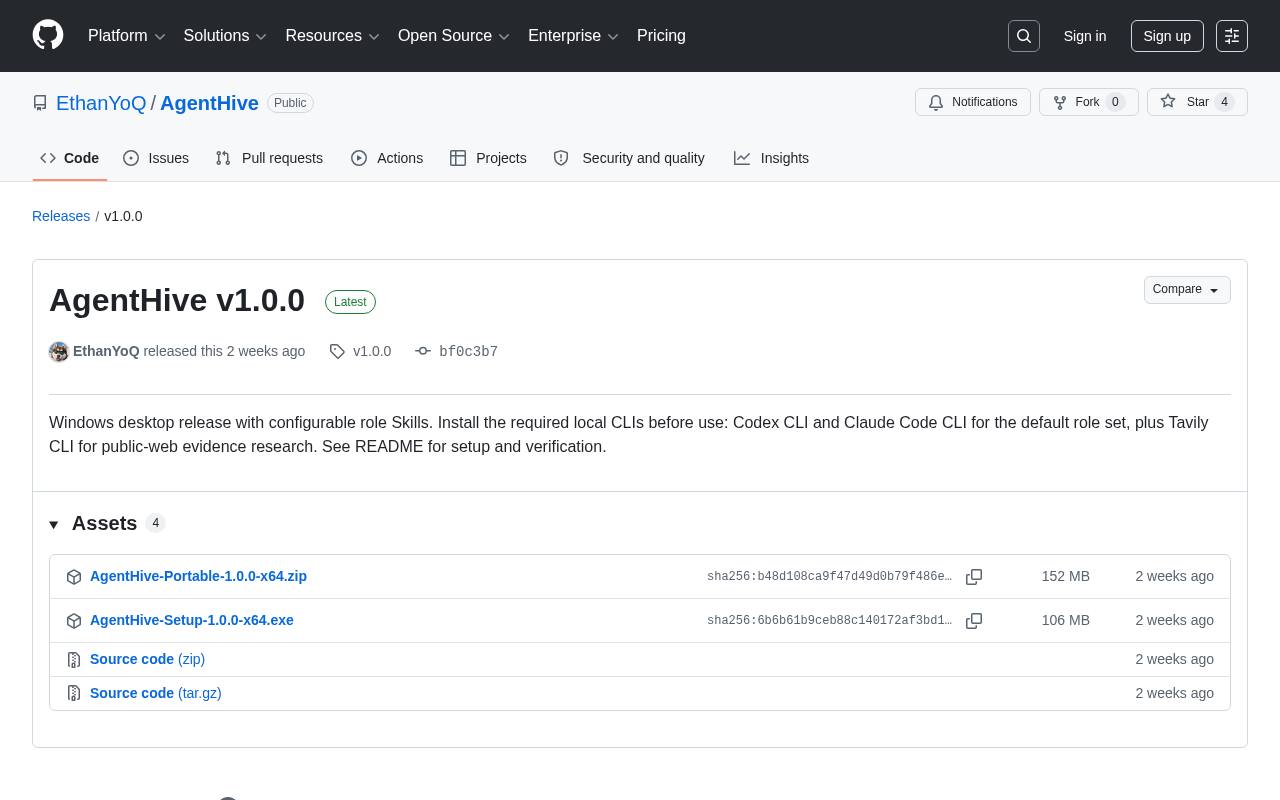The height and width of the screenshot is (800, 1280).
Task: Switch to the Security and quality tab
Action: pos(629,158)
